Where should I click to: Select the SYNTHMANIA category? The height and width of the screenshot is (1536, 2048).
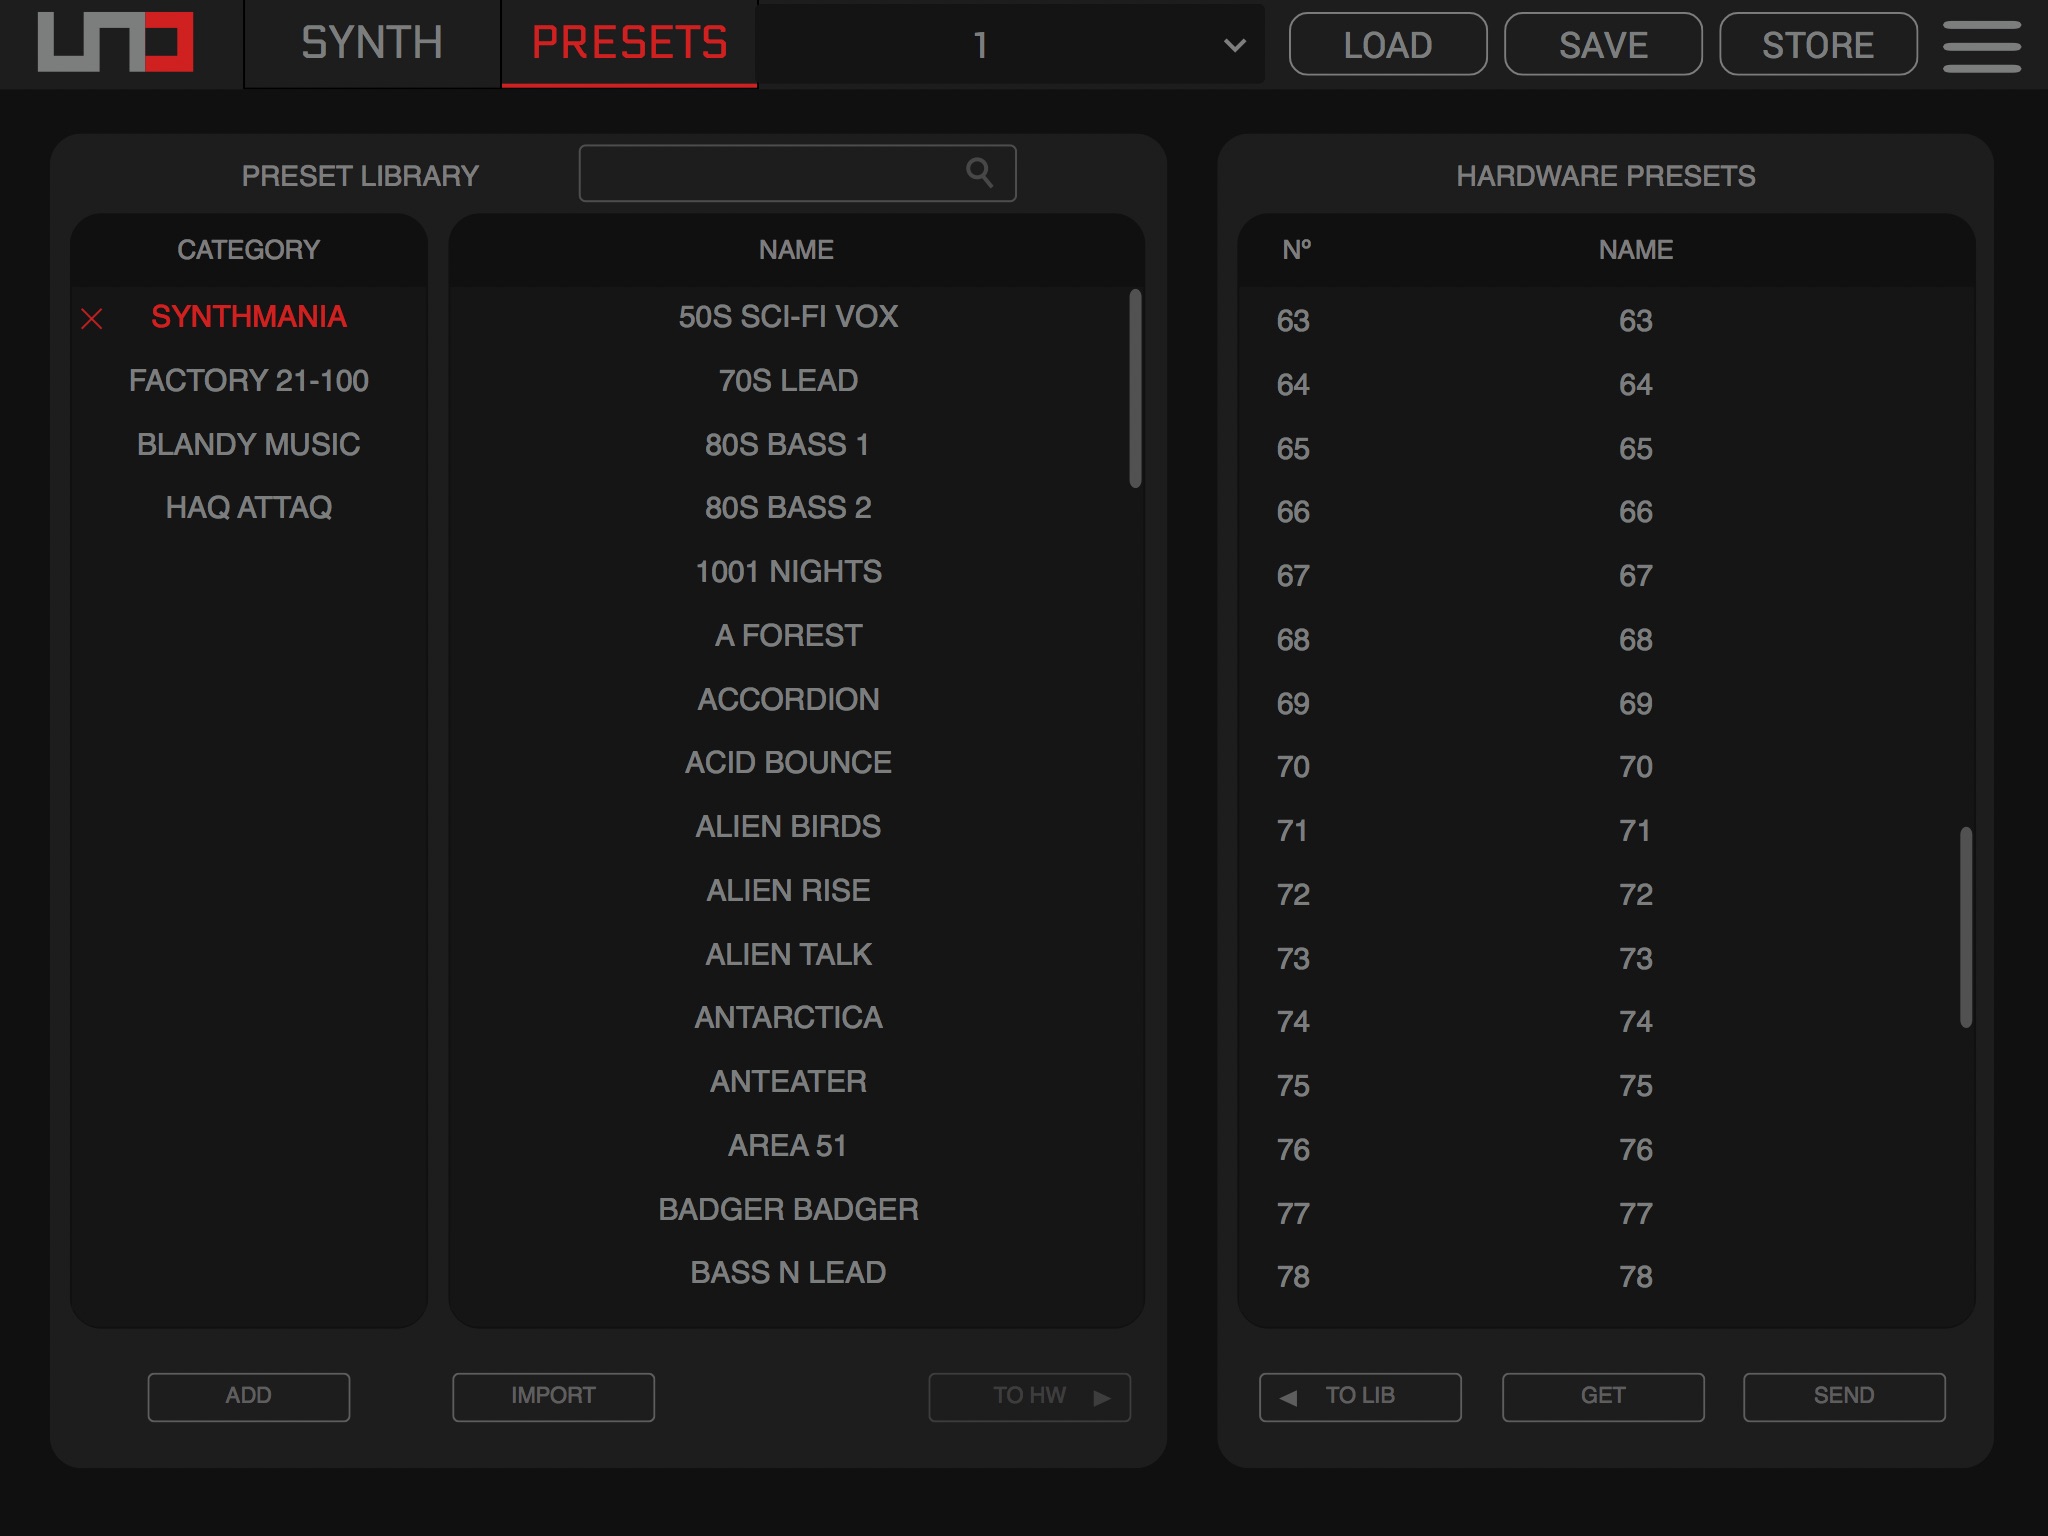point(249,317)
